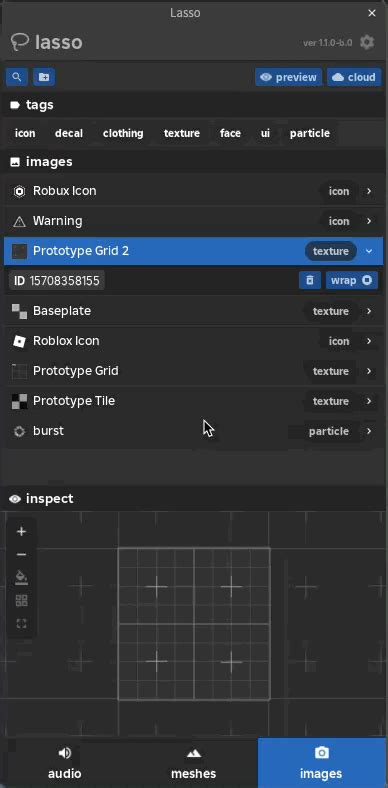Click the Baseplate row's texture tag
This screenshot has height=788, width=388.
point(331,311)
